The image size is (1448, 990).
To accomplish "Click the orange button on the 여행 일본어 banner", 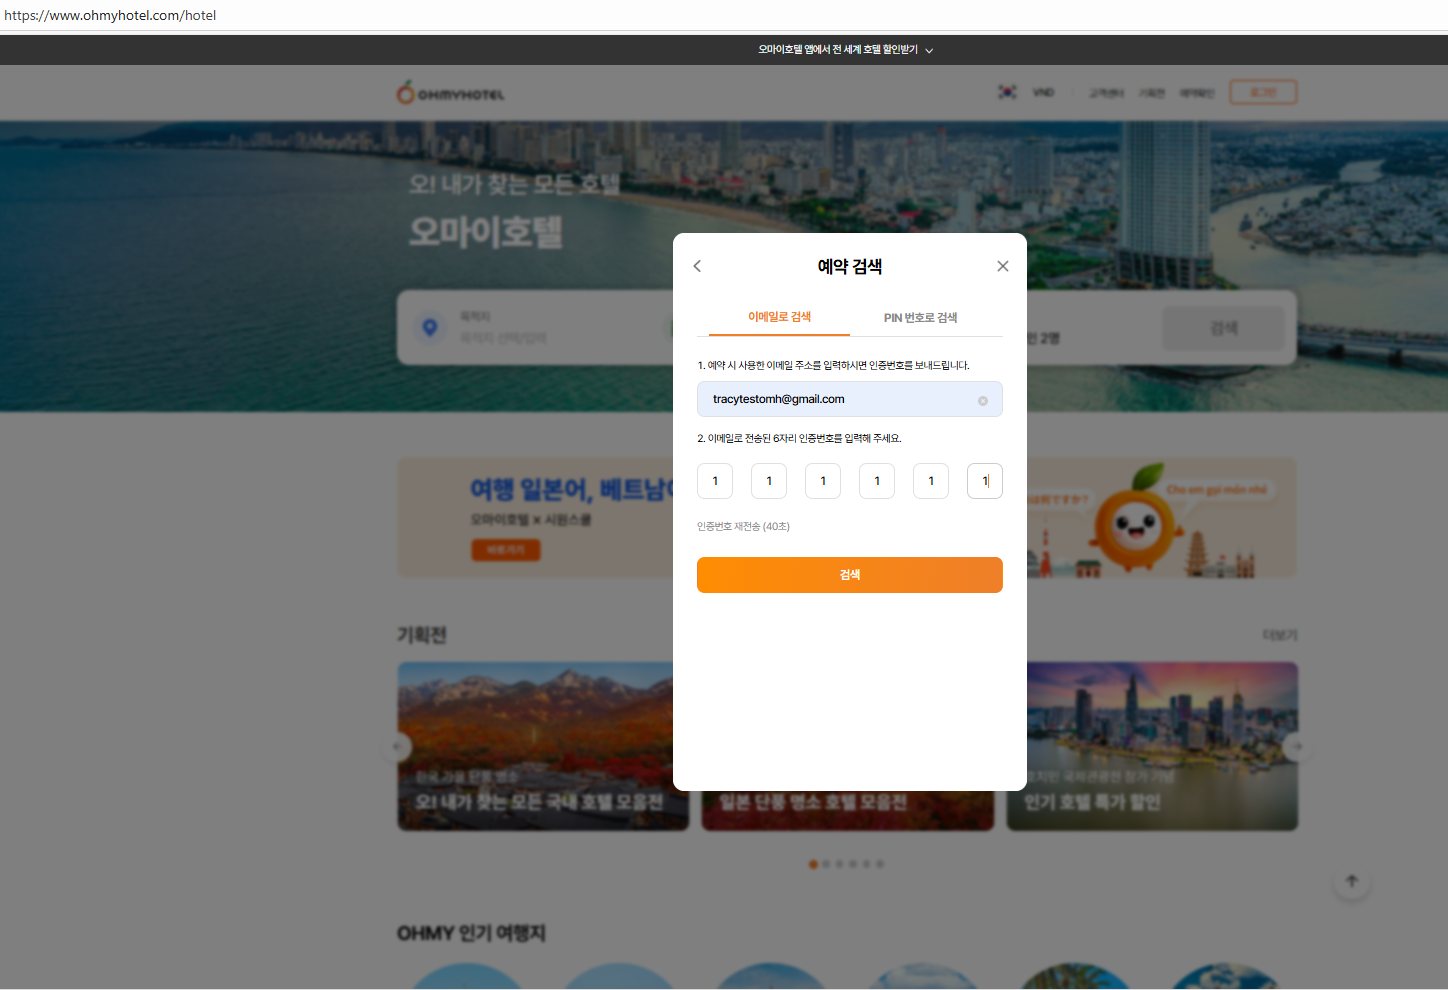I will point(506,550).
